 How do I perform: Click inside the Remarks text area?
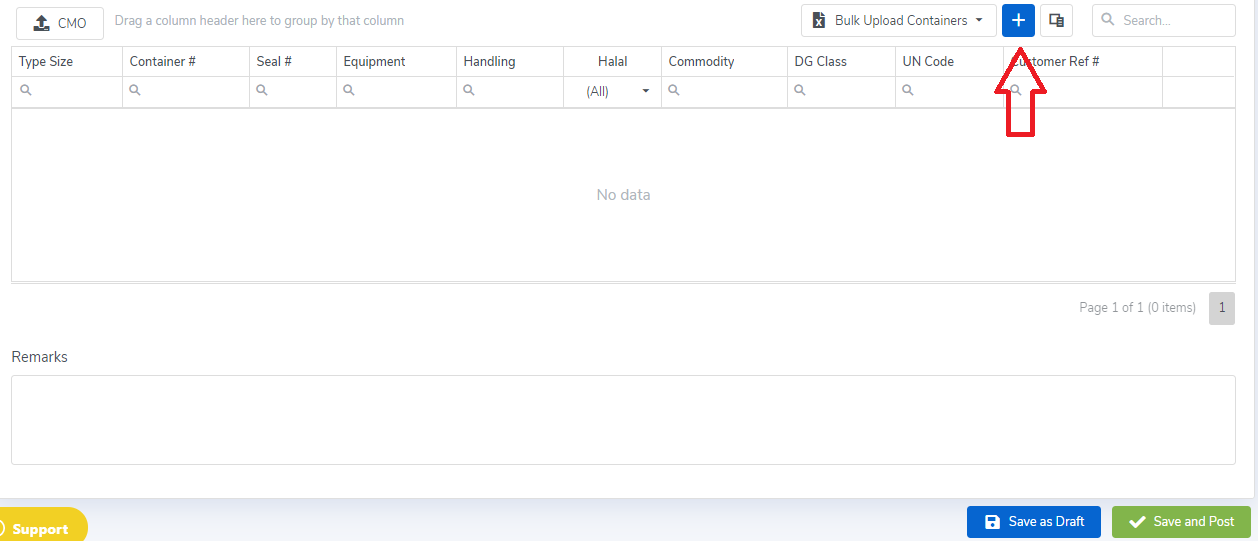pyautogui.click(x=623, y=420)
